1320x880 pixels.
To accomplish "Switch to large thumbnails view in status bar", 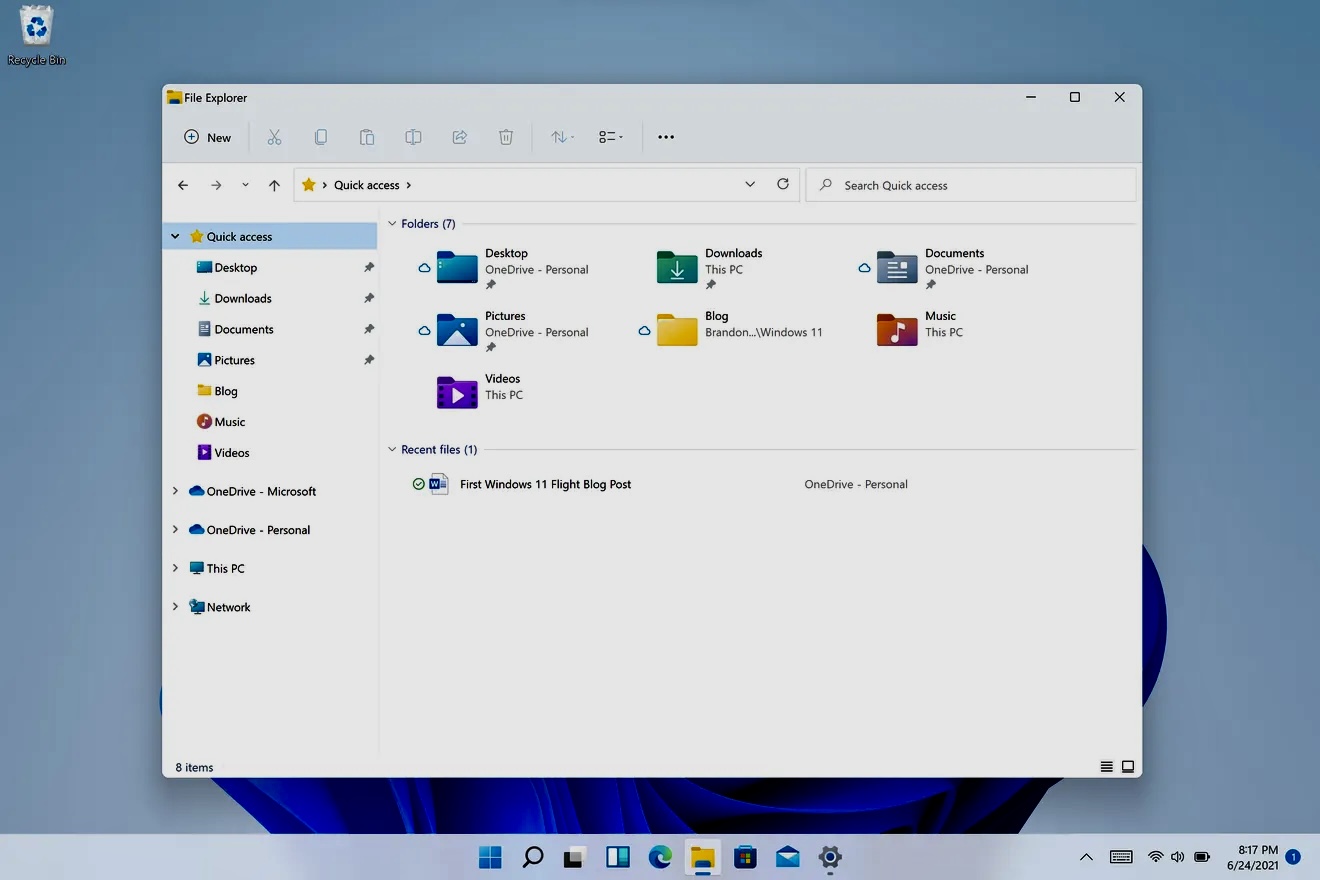I will click(x=1128, y=767).
